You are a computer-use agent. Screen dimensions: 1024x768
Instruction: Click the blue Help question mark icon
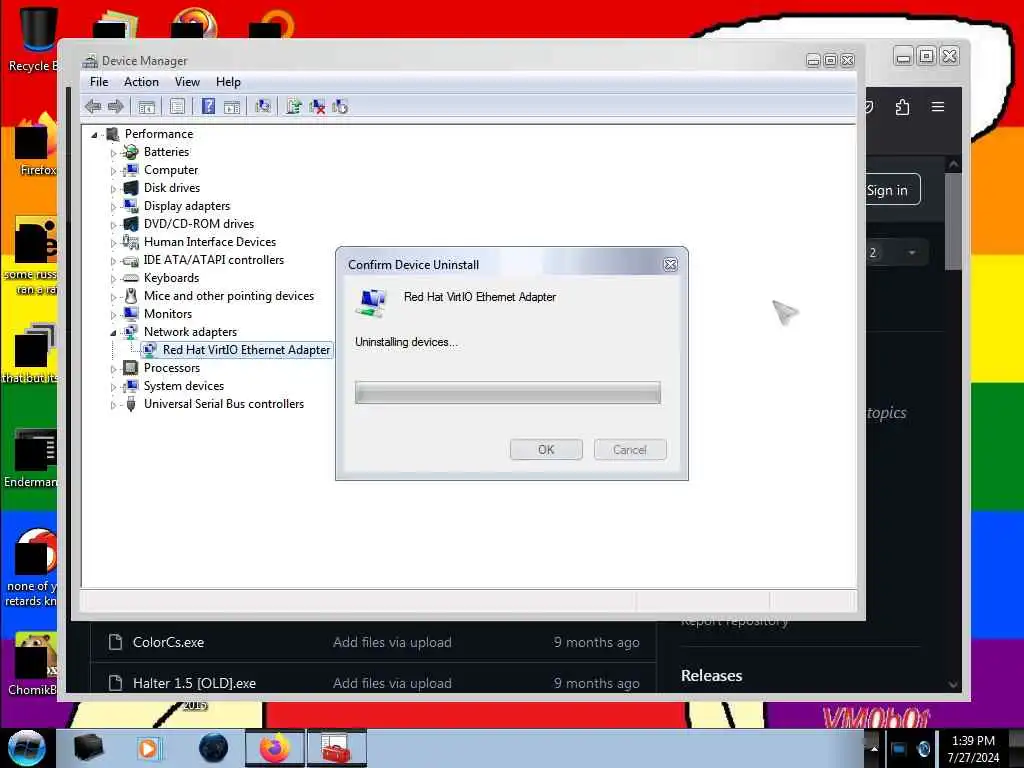coord(208,106)
